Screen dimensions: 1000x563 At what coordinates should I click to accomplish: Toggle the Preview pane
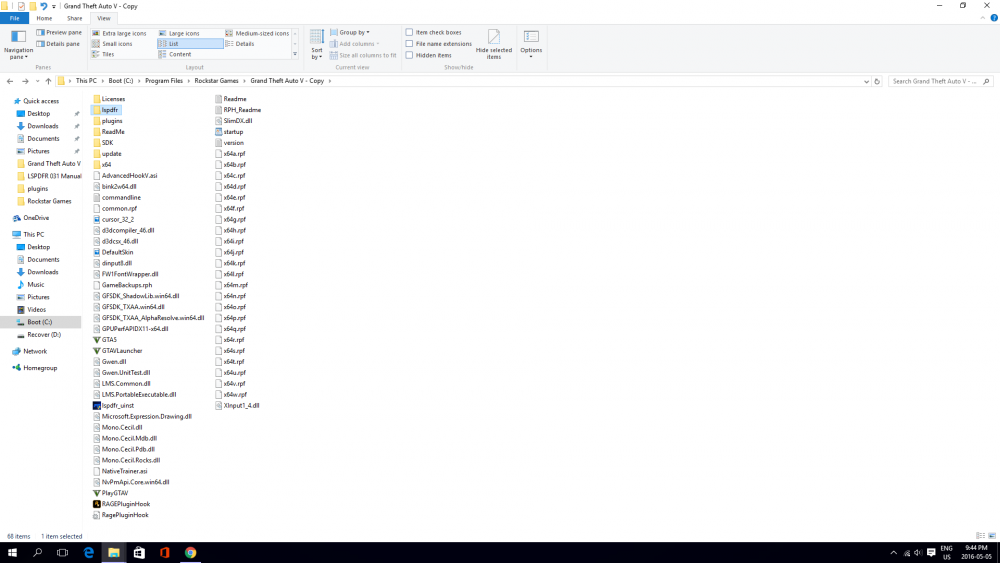coord(59,32)
